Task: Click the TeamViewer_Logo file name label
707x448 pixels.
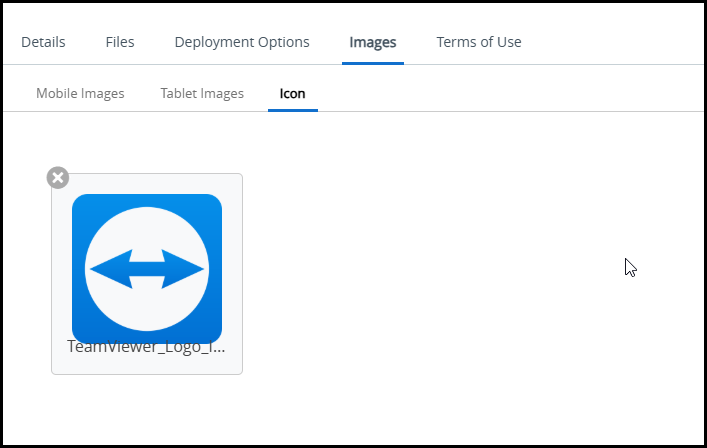Action: tap(146, 348)
